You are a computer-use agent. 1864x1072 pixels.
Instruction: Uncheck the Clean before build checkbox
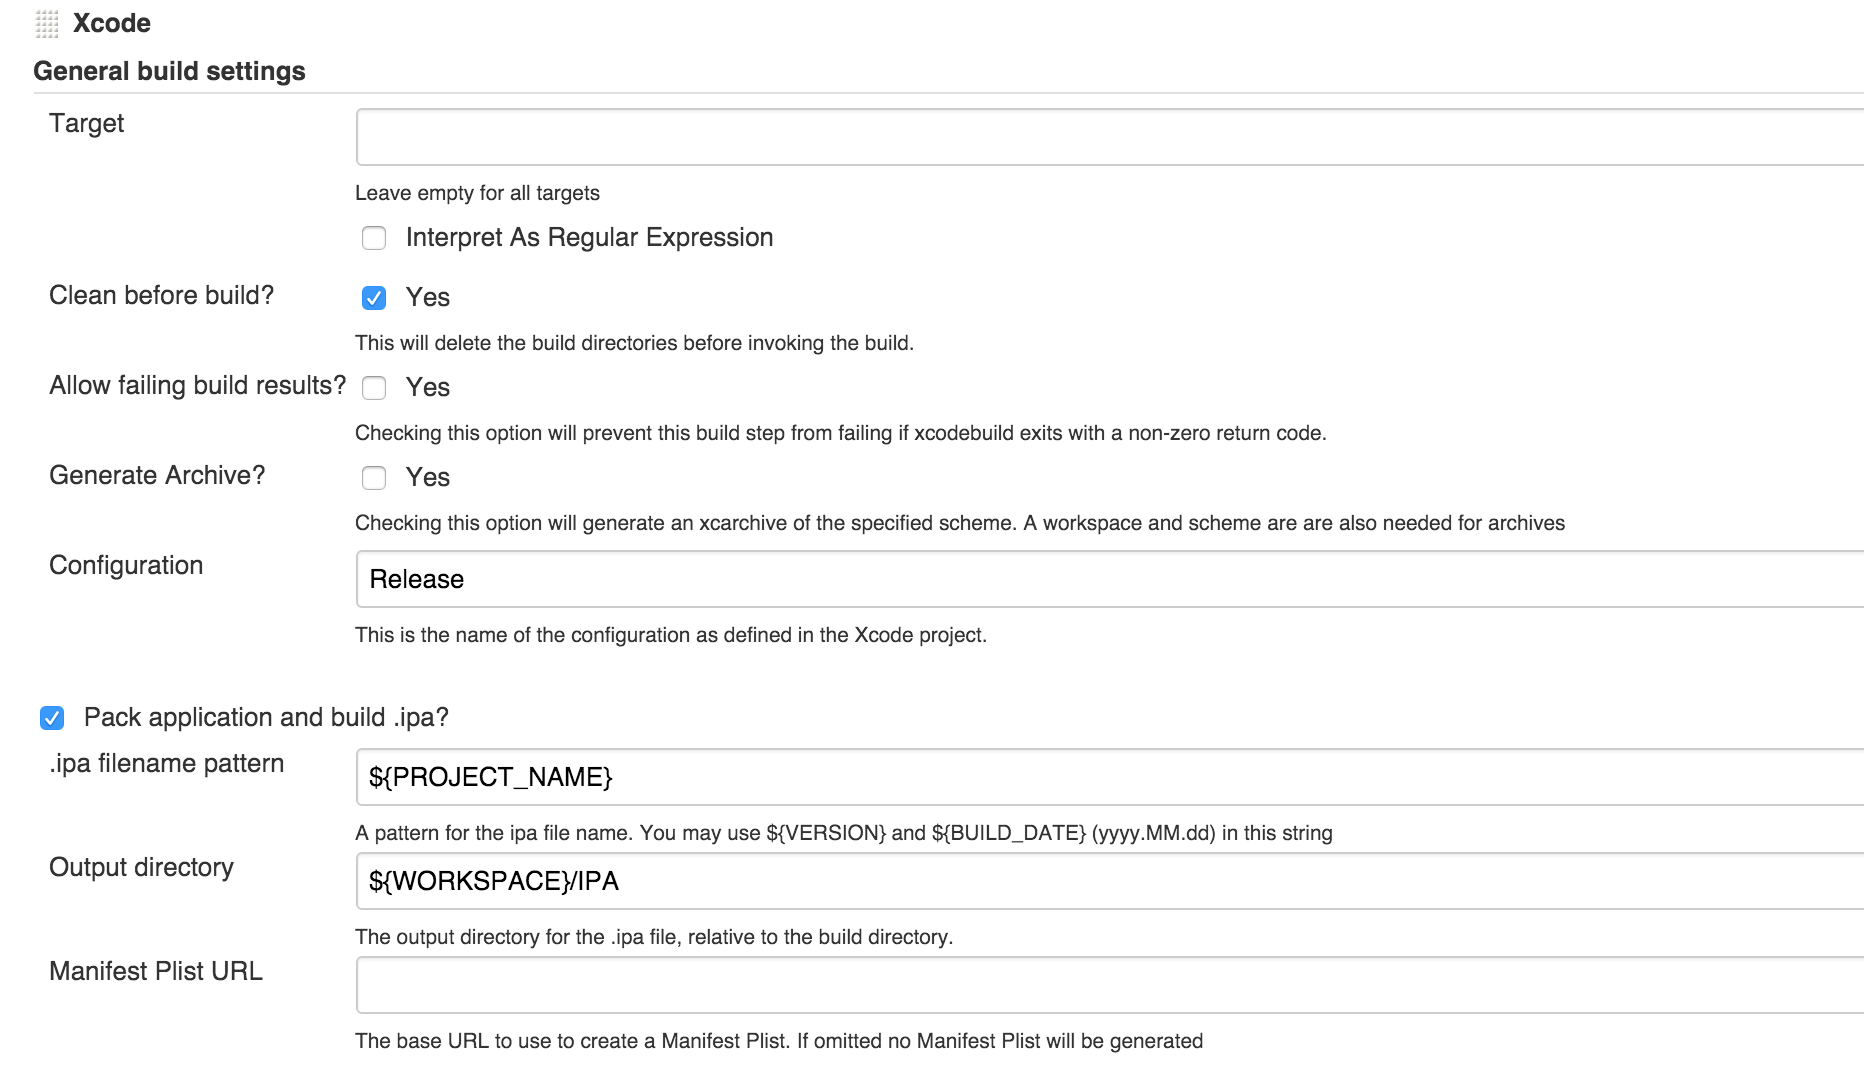pyautogui.click(x=374, y=298)
